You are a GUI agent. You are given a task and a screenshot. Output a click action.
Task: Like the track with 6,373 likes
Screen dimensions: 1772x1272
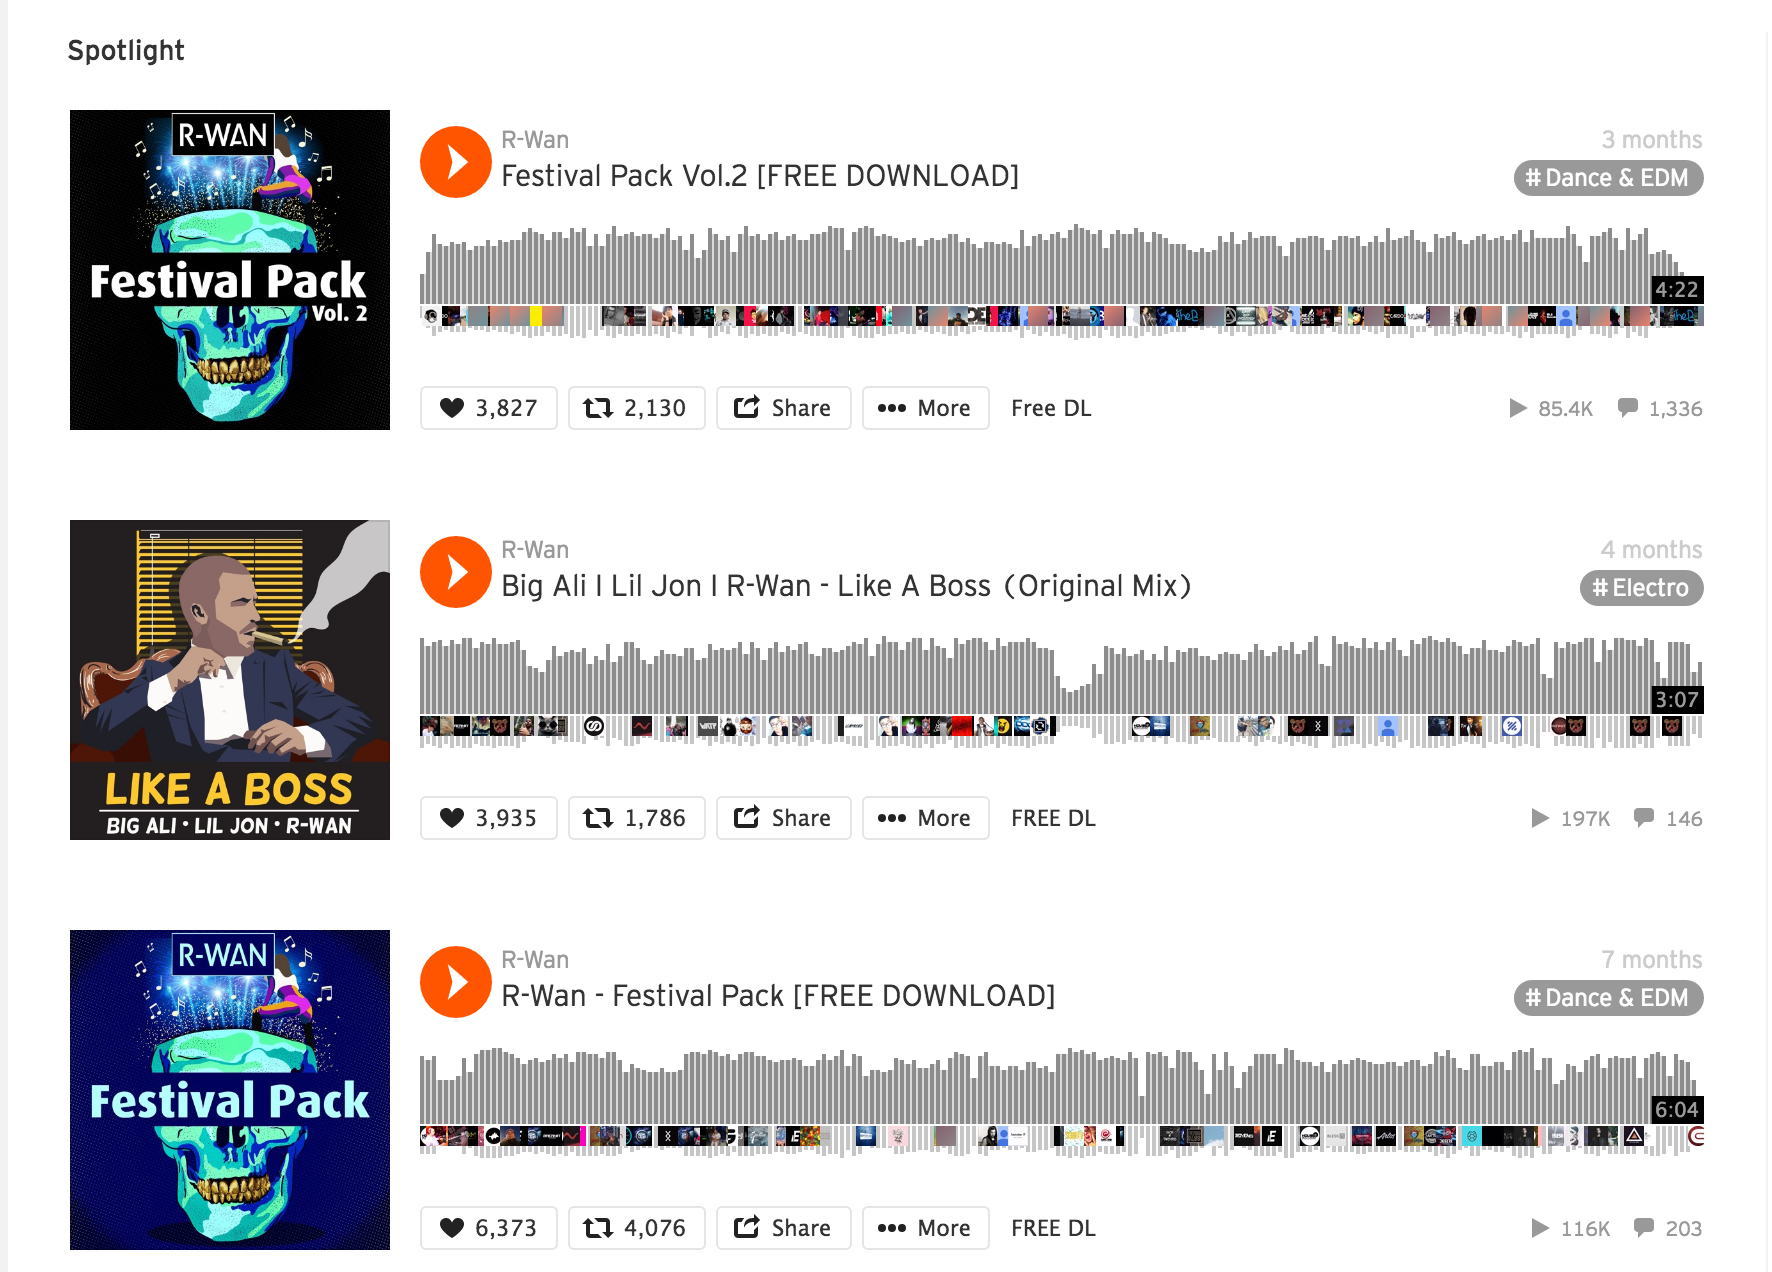(x=489, y=1228)
